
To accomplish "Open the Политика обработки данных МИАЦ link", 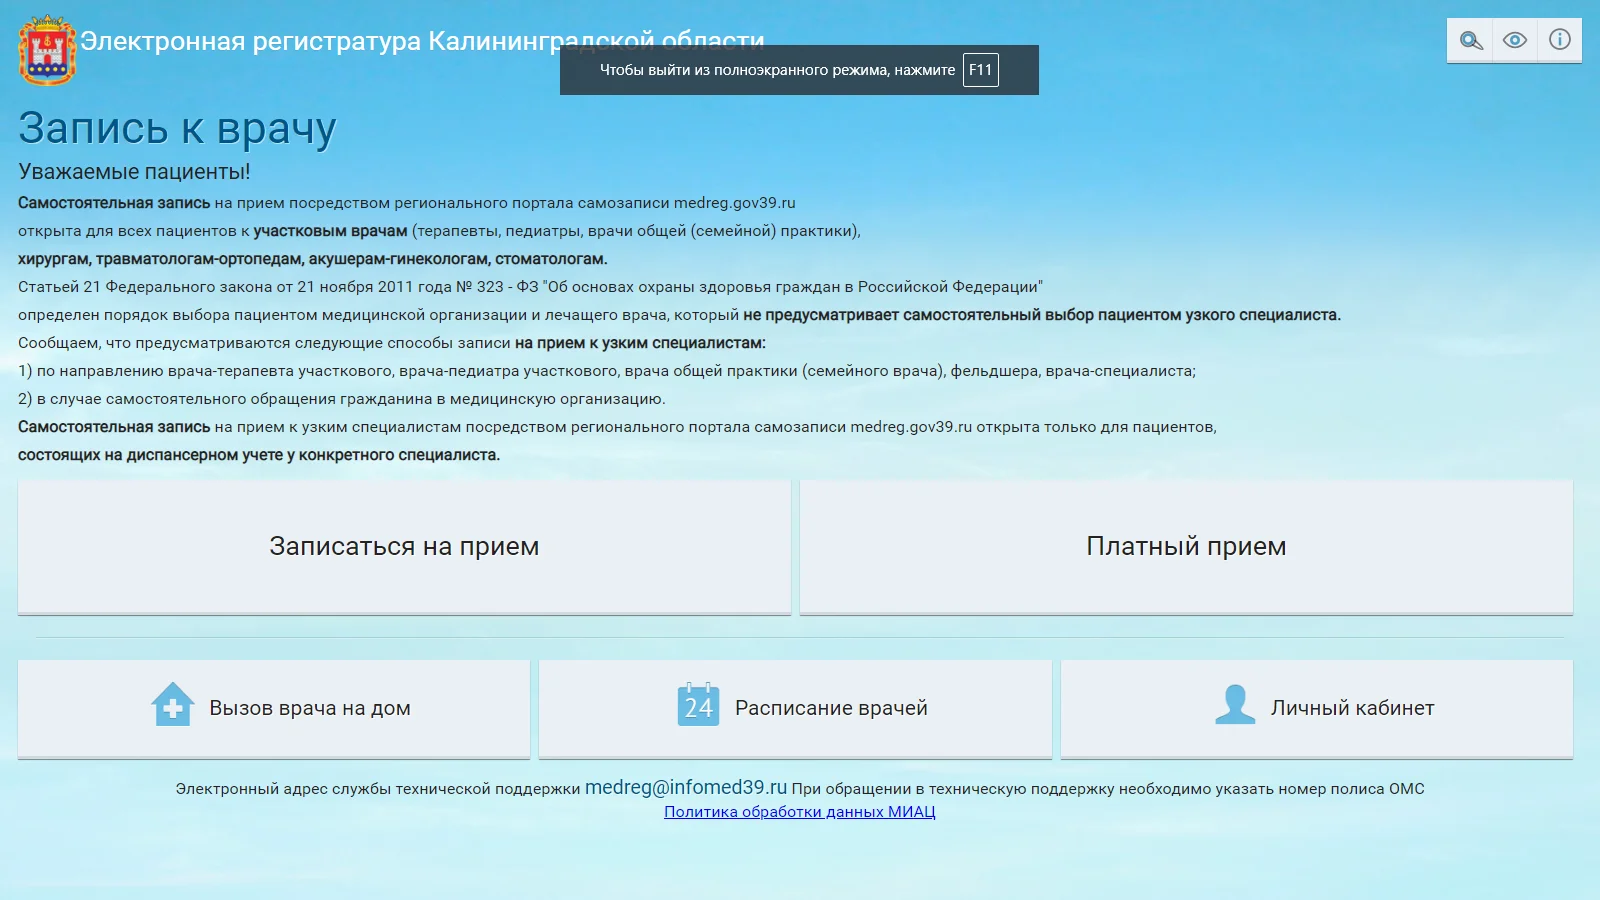I will tap(800, 812).
